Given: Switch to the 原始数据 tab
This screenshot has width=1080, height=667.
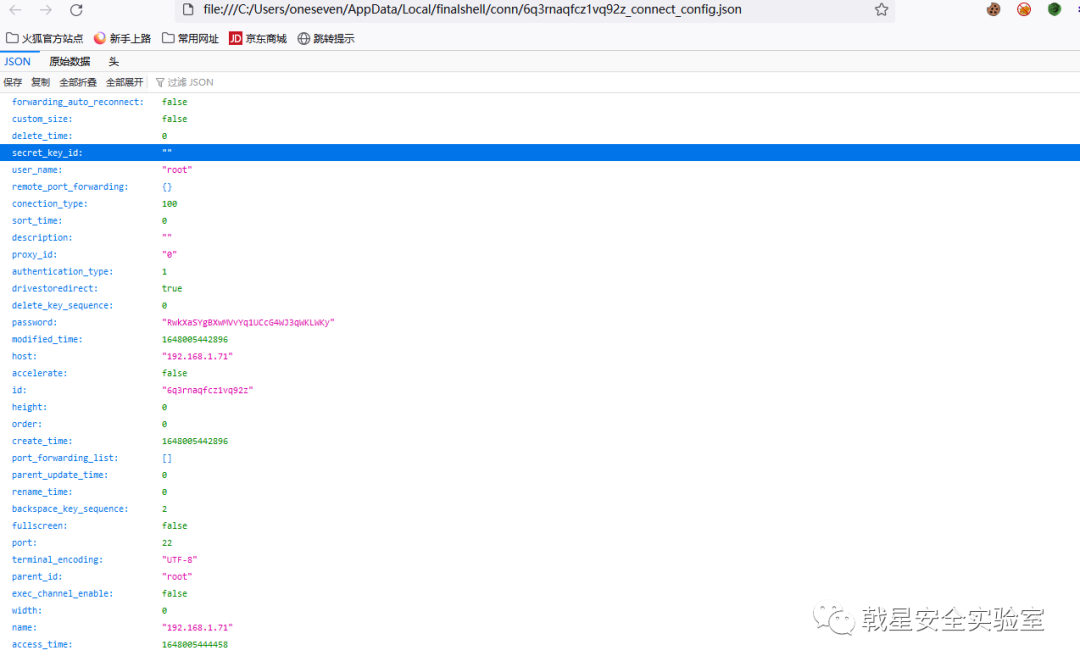Looking at the screenshot, I should [x=70, y=61].
